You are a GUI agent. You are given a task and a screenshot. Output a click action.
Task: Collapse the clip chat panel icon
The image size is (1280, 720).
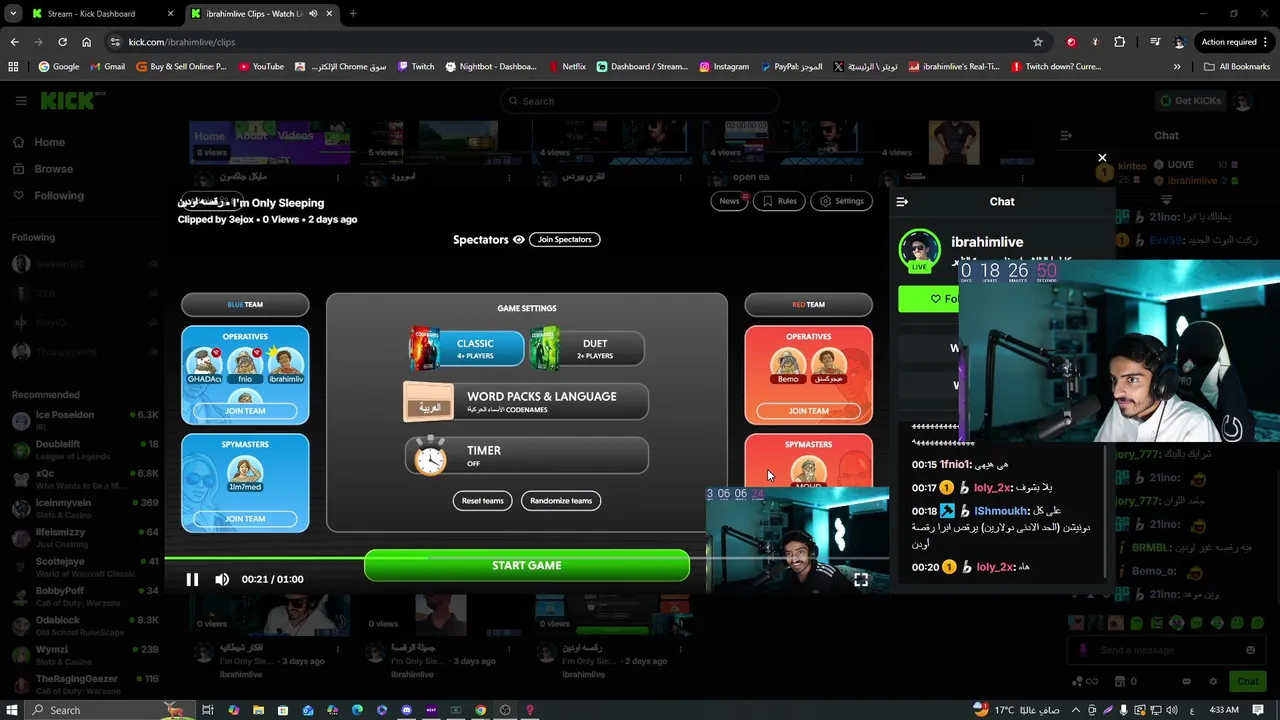pyautogui.click(x=902, y=202)
